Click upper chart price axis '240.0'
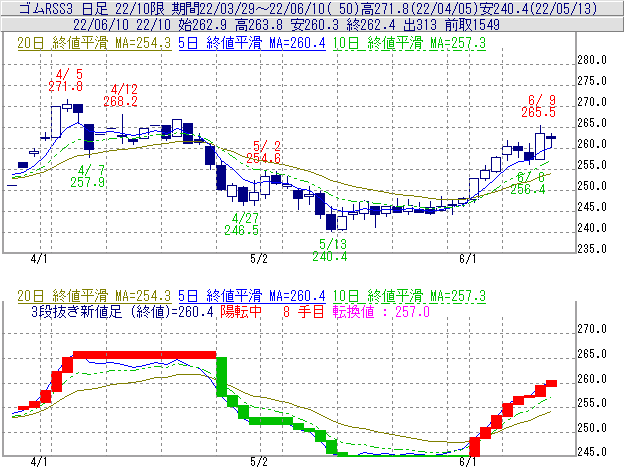Image resolution: width=624 pixels, height=475 pixels. click(x=592, y=228)
